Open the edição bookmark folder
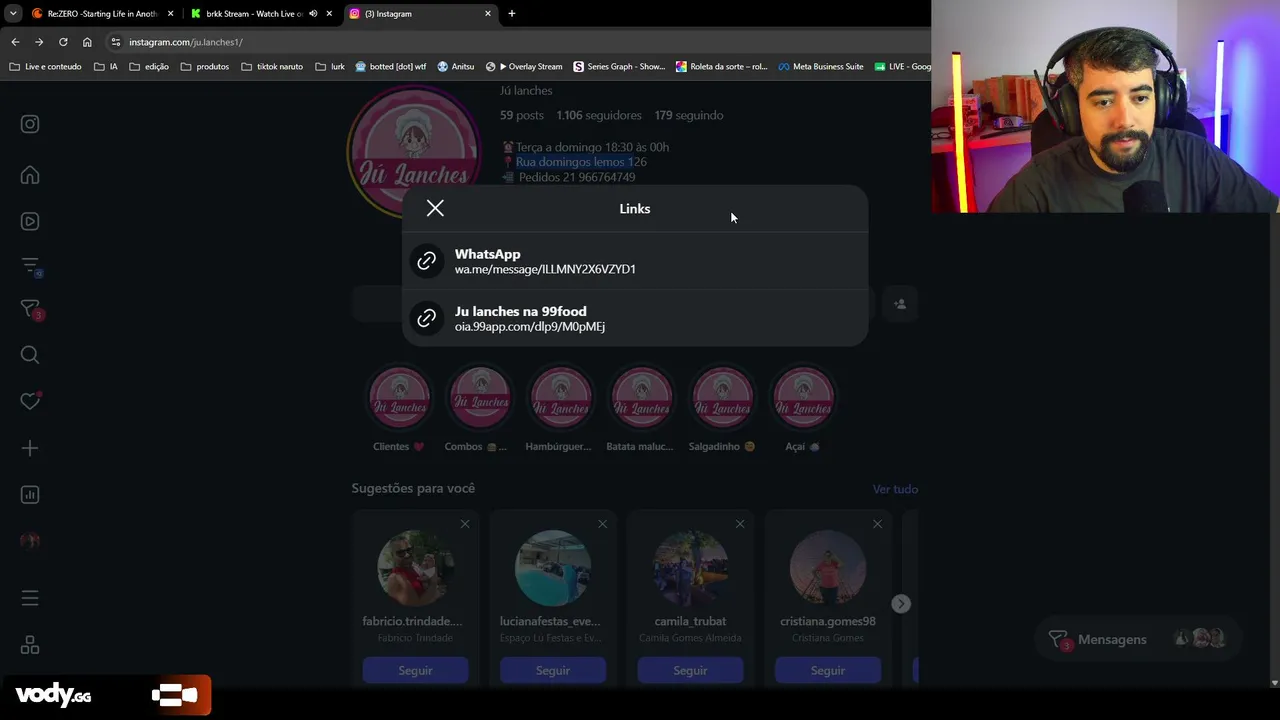Viewport: 1280px width, 720px height. click(x=148, y=67)
